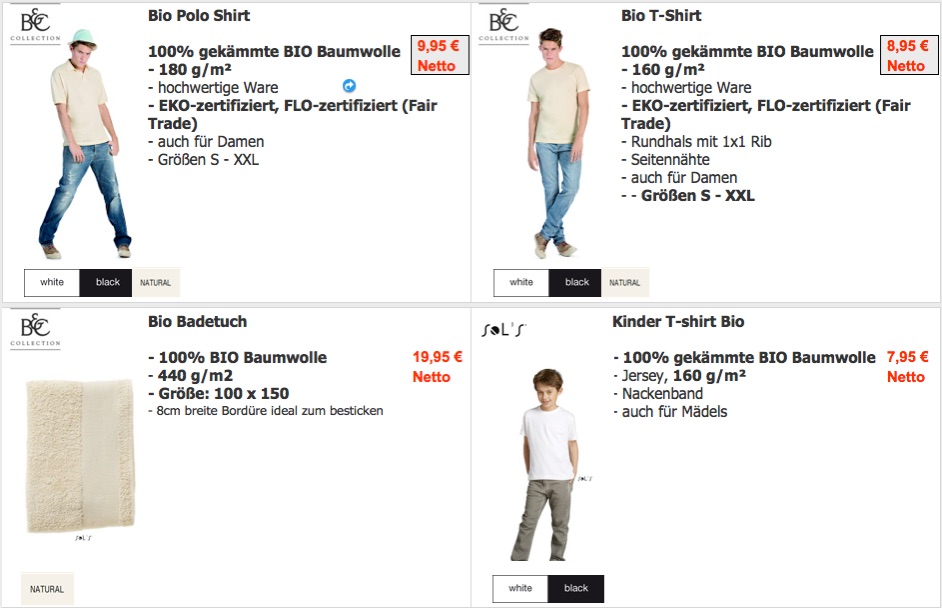This screenshot has height=608, width=942.
Task: Select white color for Bio Polo Shirt
Action: (x=52, y=282)
